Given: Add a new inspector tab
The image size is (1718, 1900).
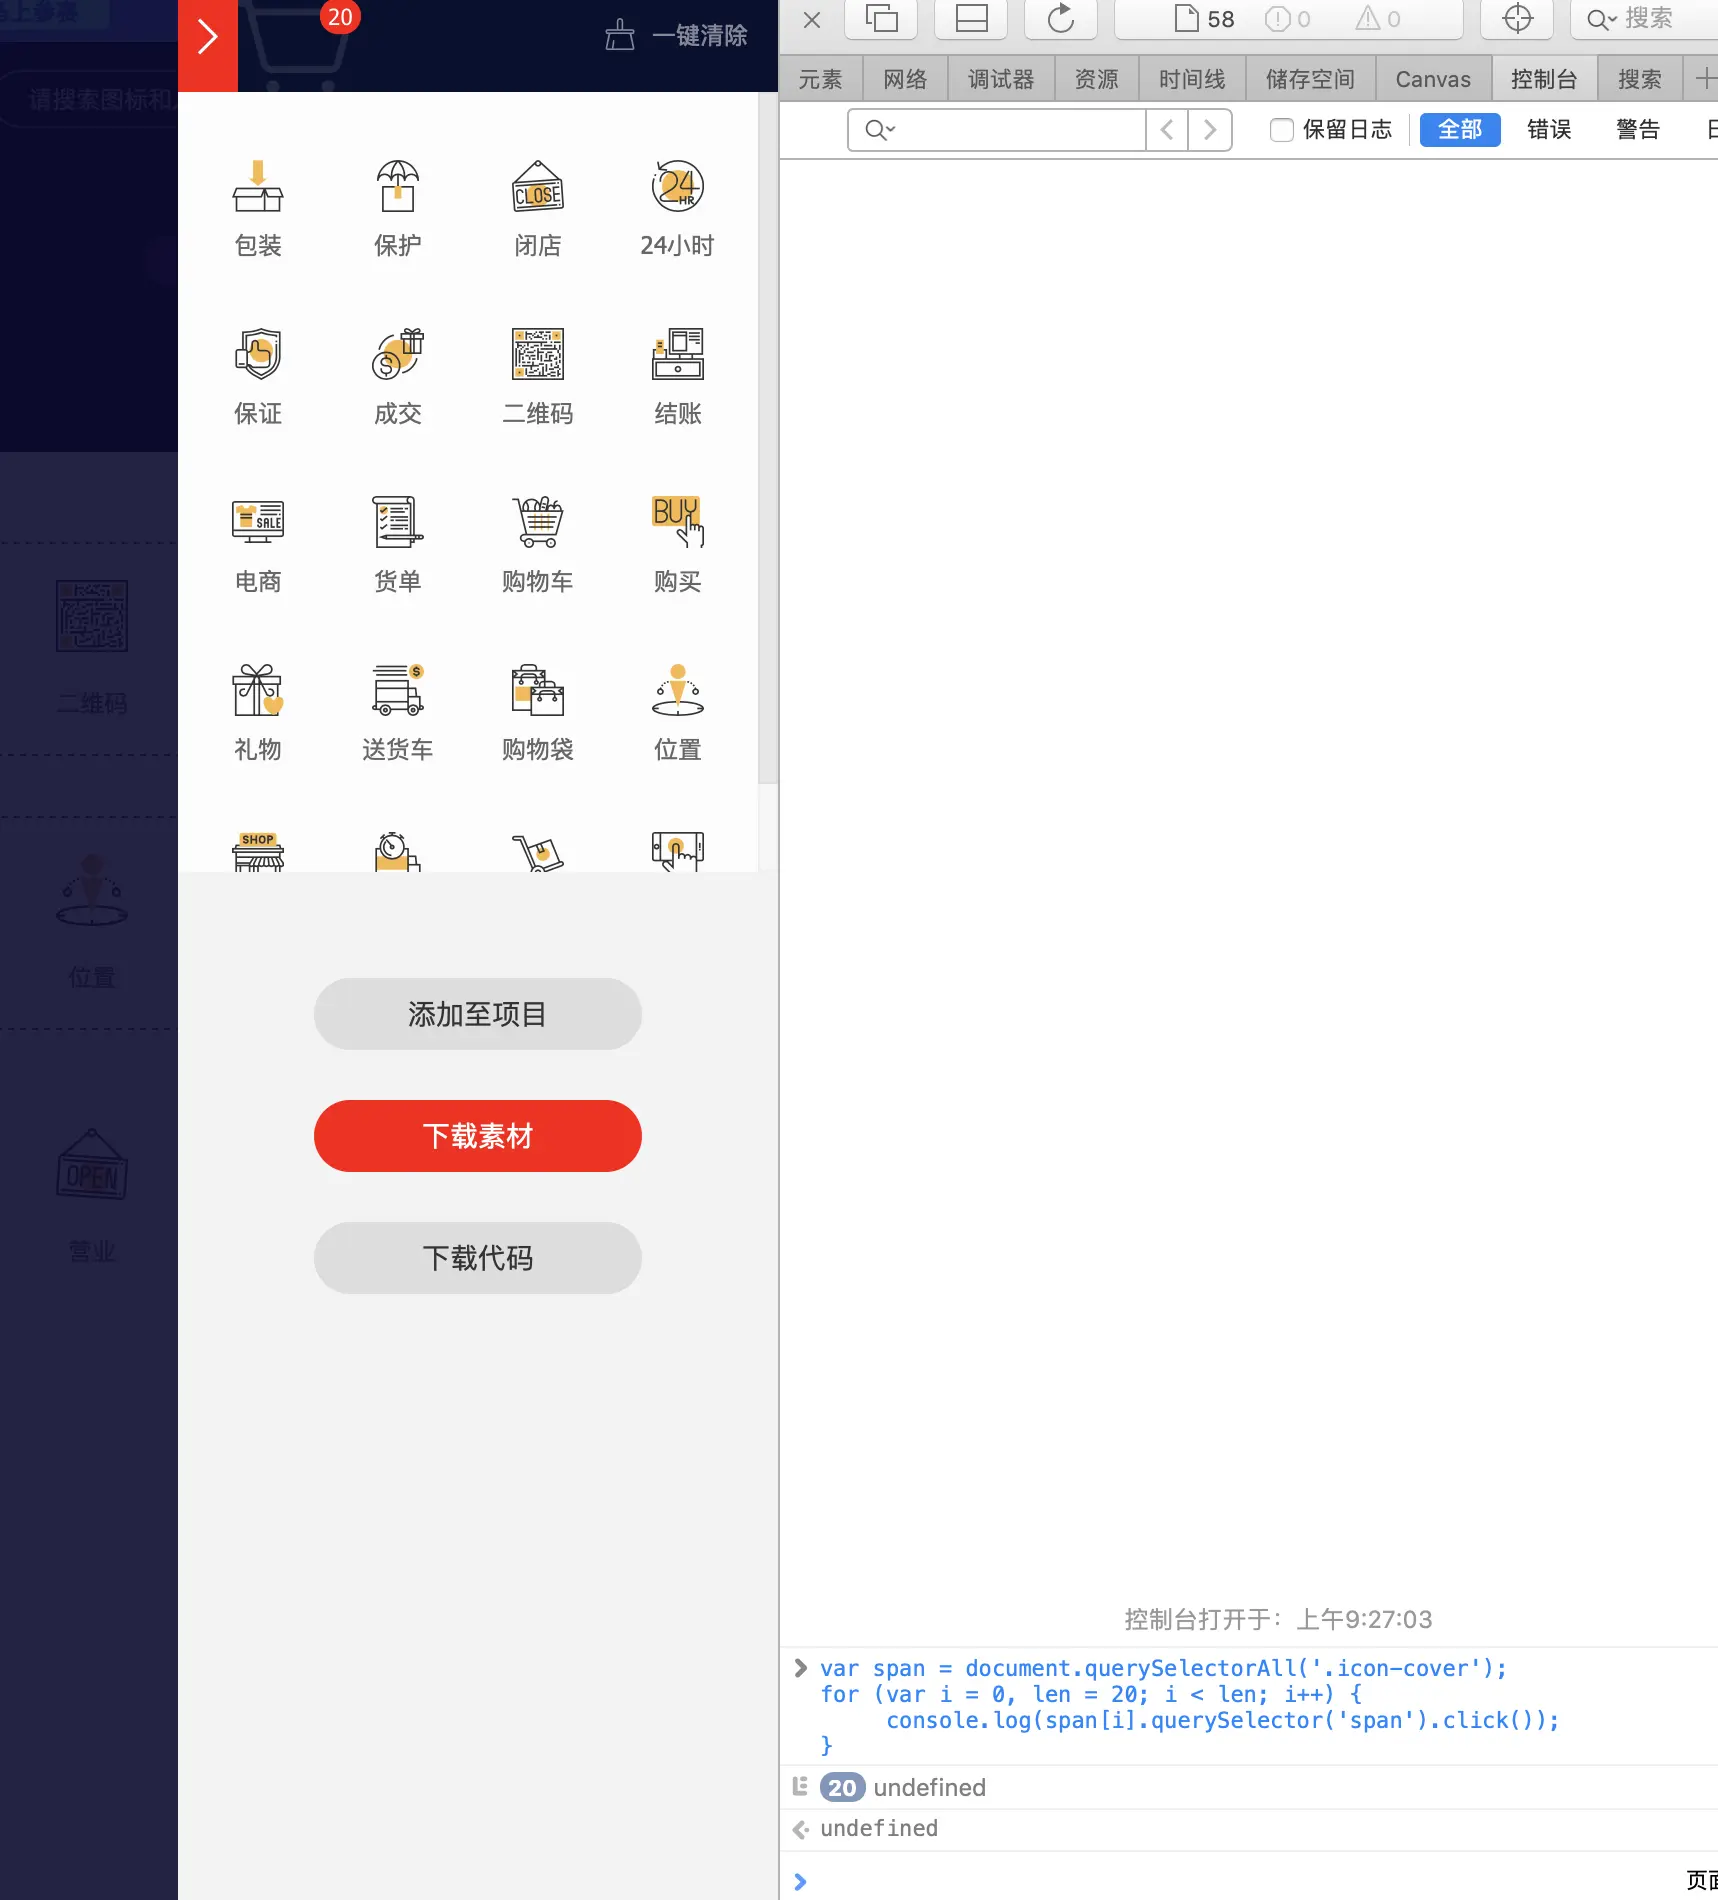Looking at the screenshot, I should (x=1704, y=79).
